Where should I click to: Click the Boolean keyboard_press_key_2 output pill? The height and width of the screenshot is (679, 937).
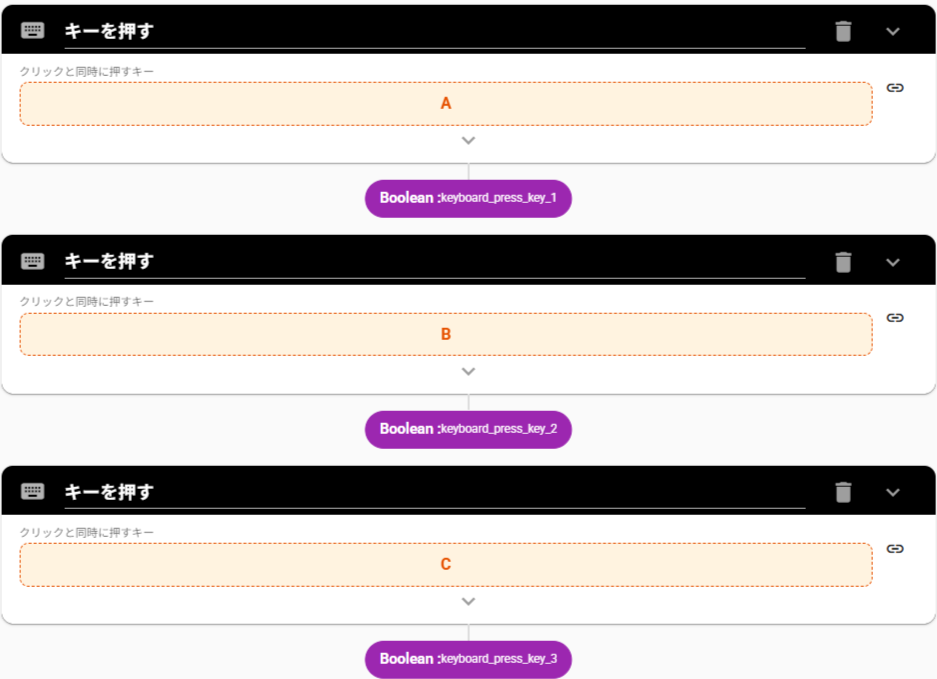[x=468, y=429]
